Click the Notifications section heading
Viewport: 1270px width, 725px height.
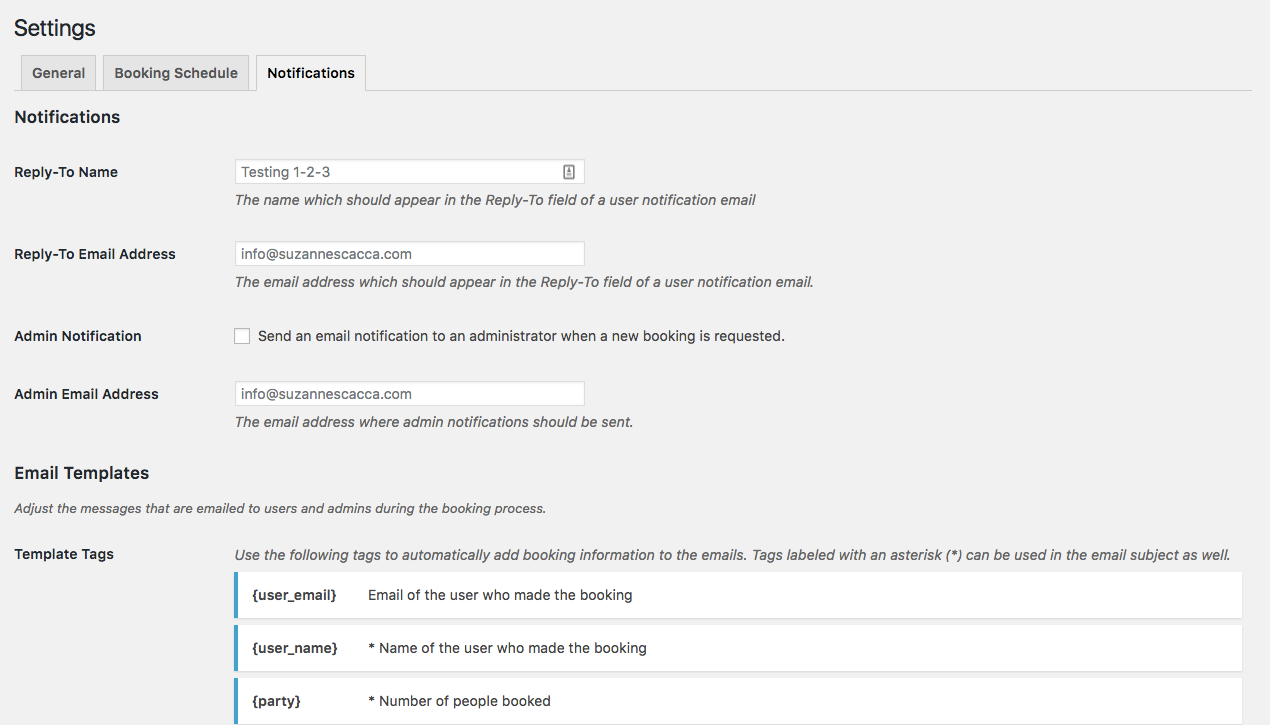pos(66,117)
